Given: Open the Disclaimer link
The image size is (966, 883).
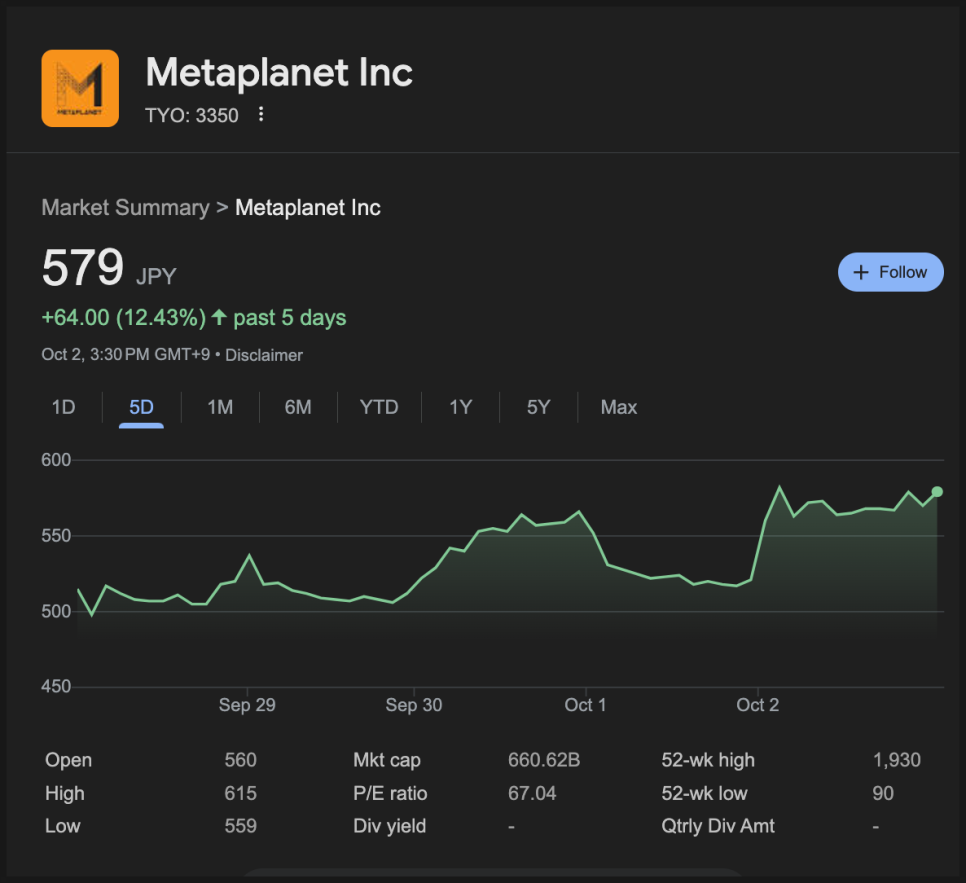Looking at the screenshot, I should coord(264,355).
